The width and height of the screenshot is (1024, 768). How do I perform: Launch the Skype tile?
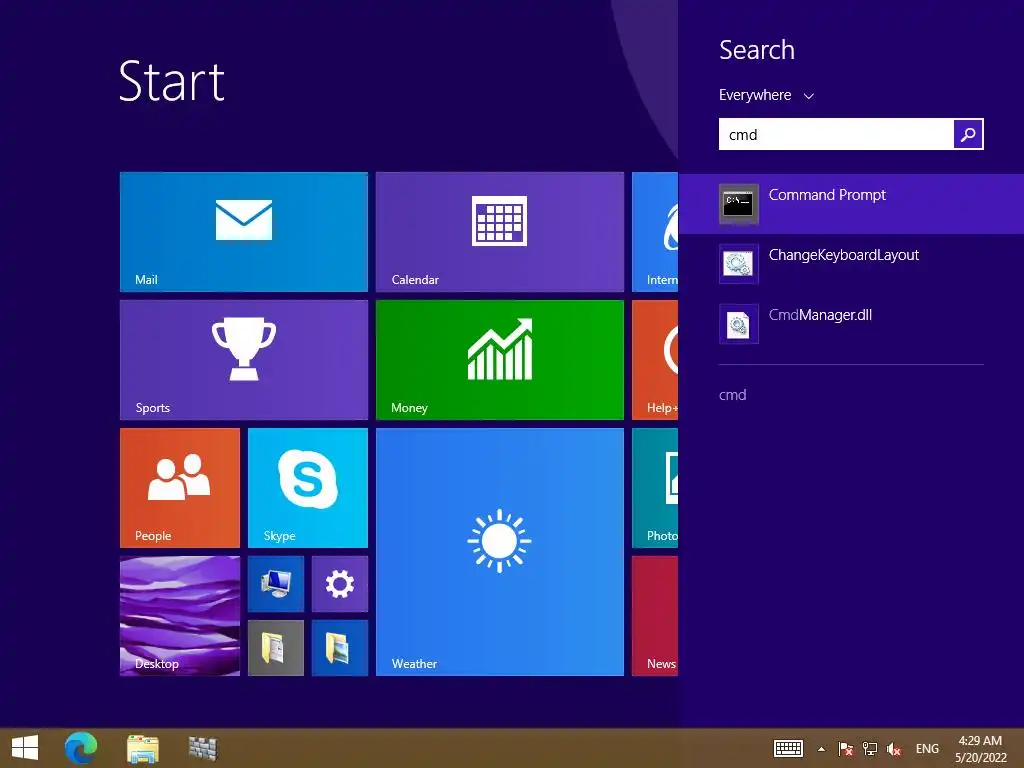coord(308,488)
